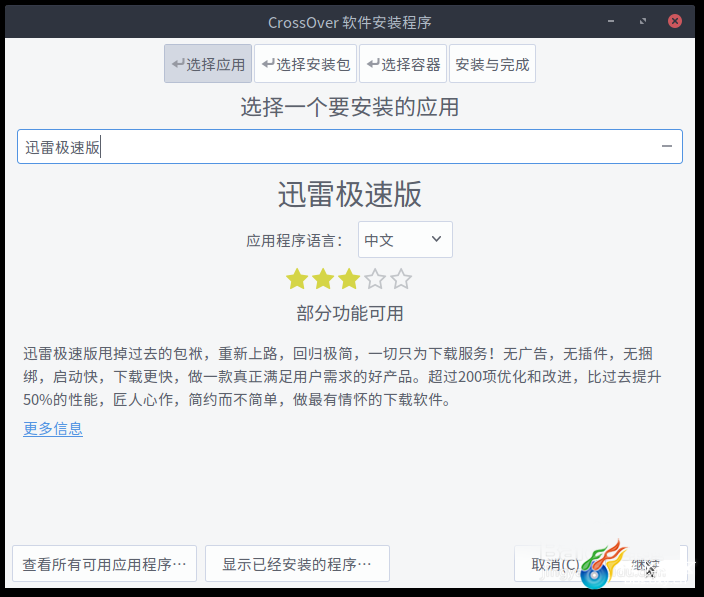This screenshot has height=597, width=704.
Task: Click the second yellow rating star
Action: (x=323, y=279)
